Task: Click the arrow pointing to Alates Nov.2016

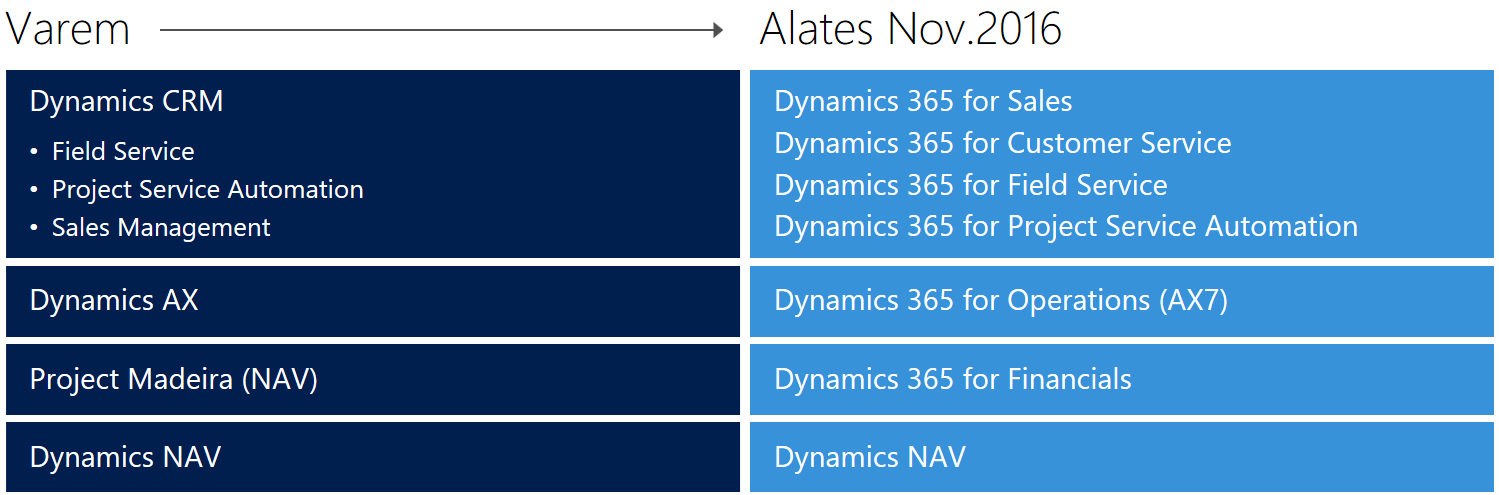Action: click(441, 31)
